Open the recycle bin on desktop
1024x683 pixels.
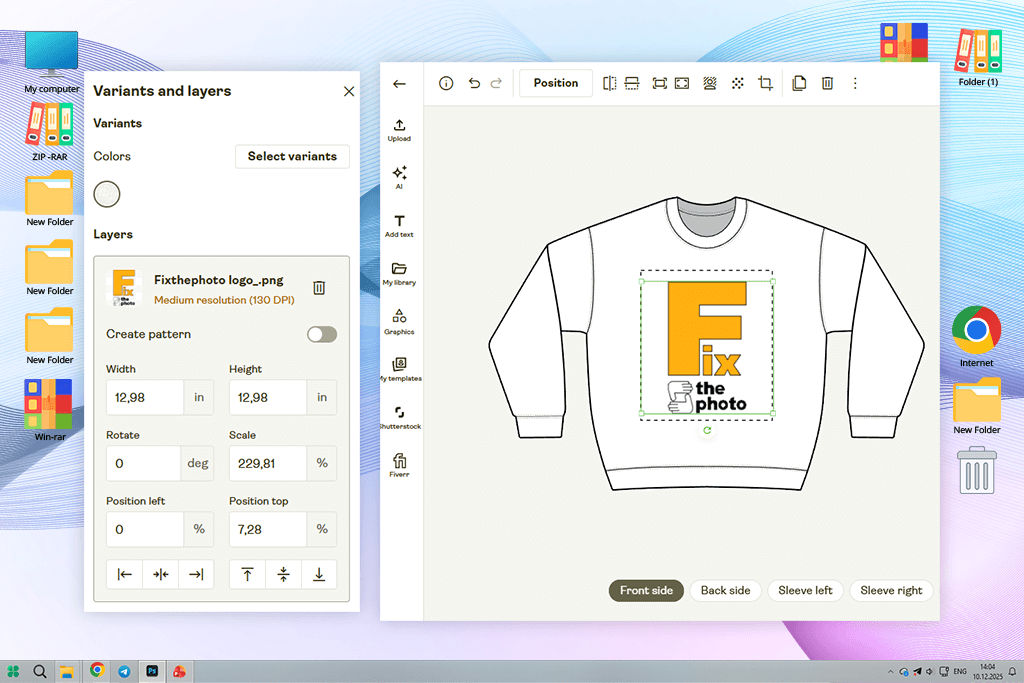(976, 470)
